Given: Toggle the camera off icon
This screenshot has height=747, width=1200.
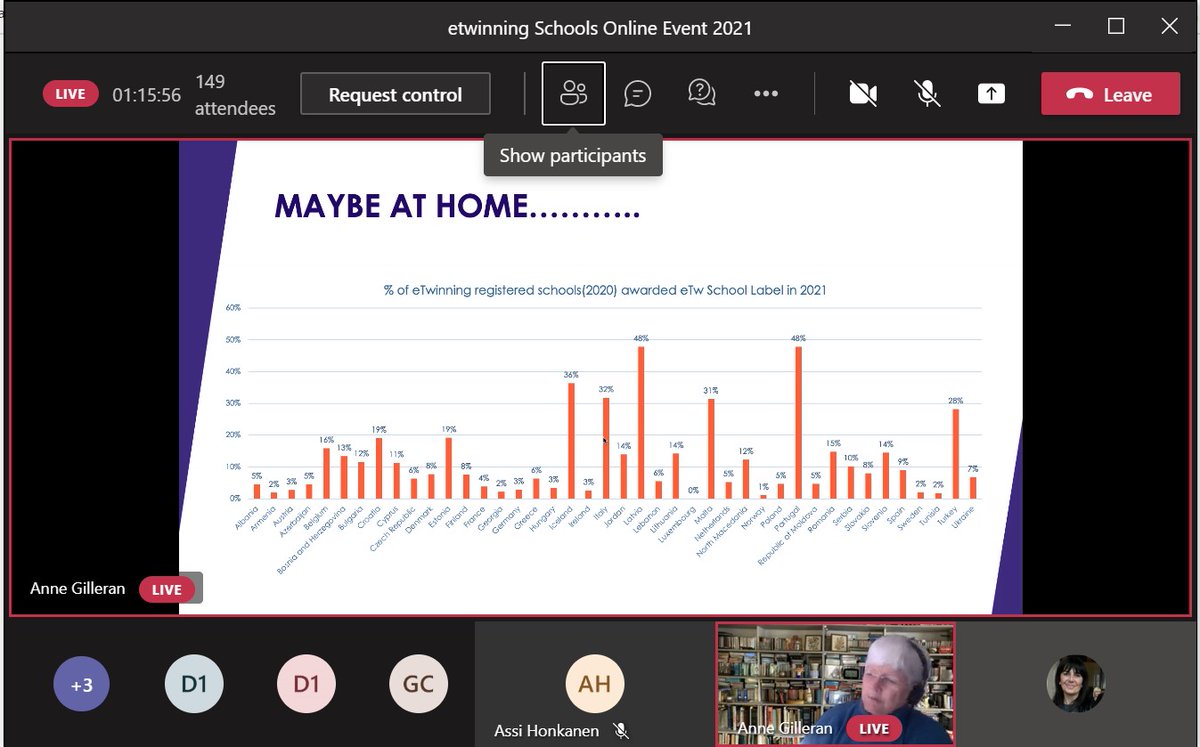Looking at the screenshot, I should tap(863, 94).
